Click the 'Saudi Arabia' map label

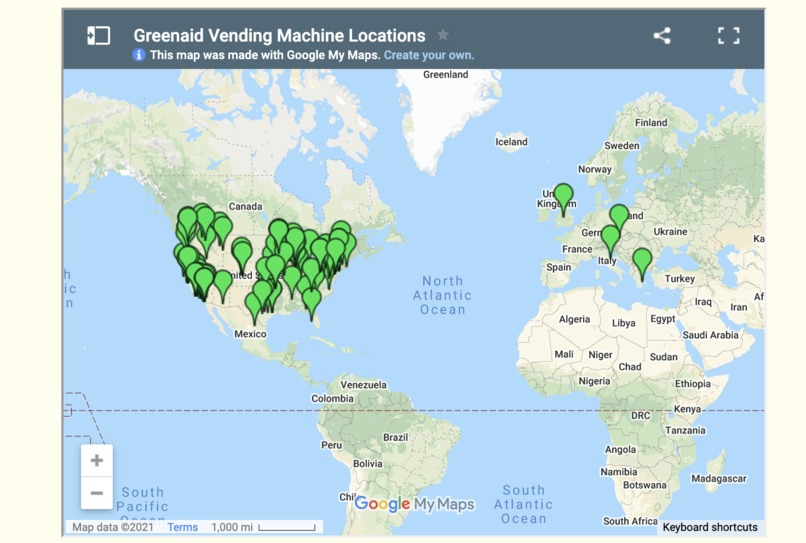coord(710,335)
